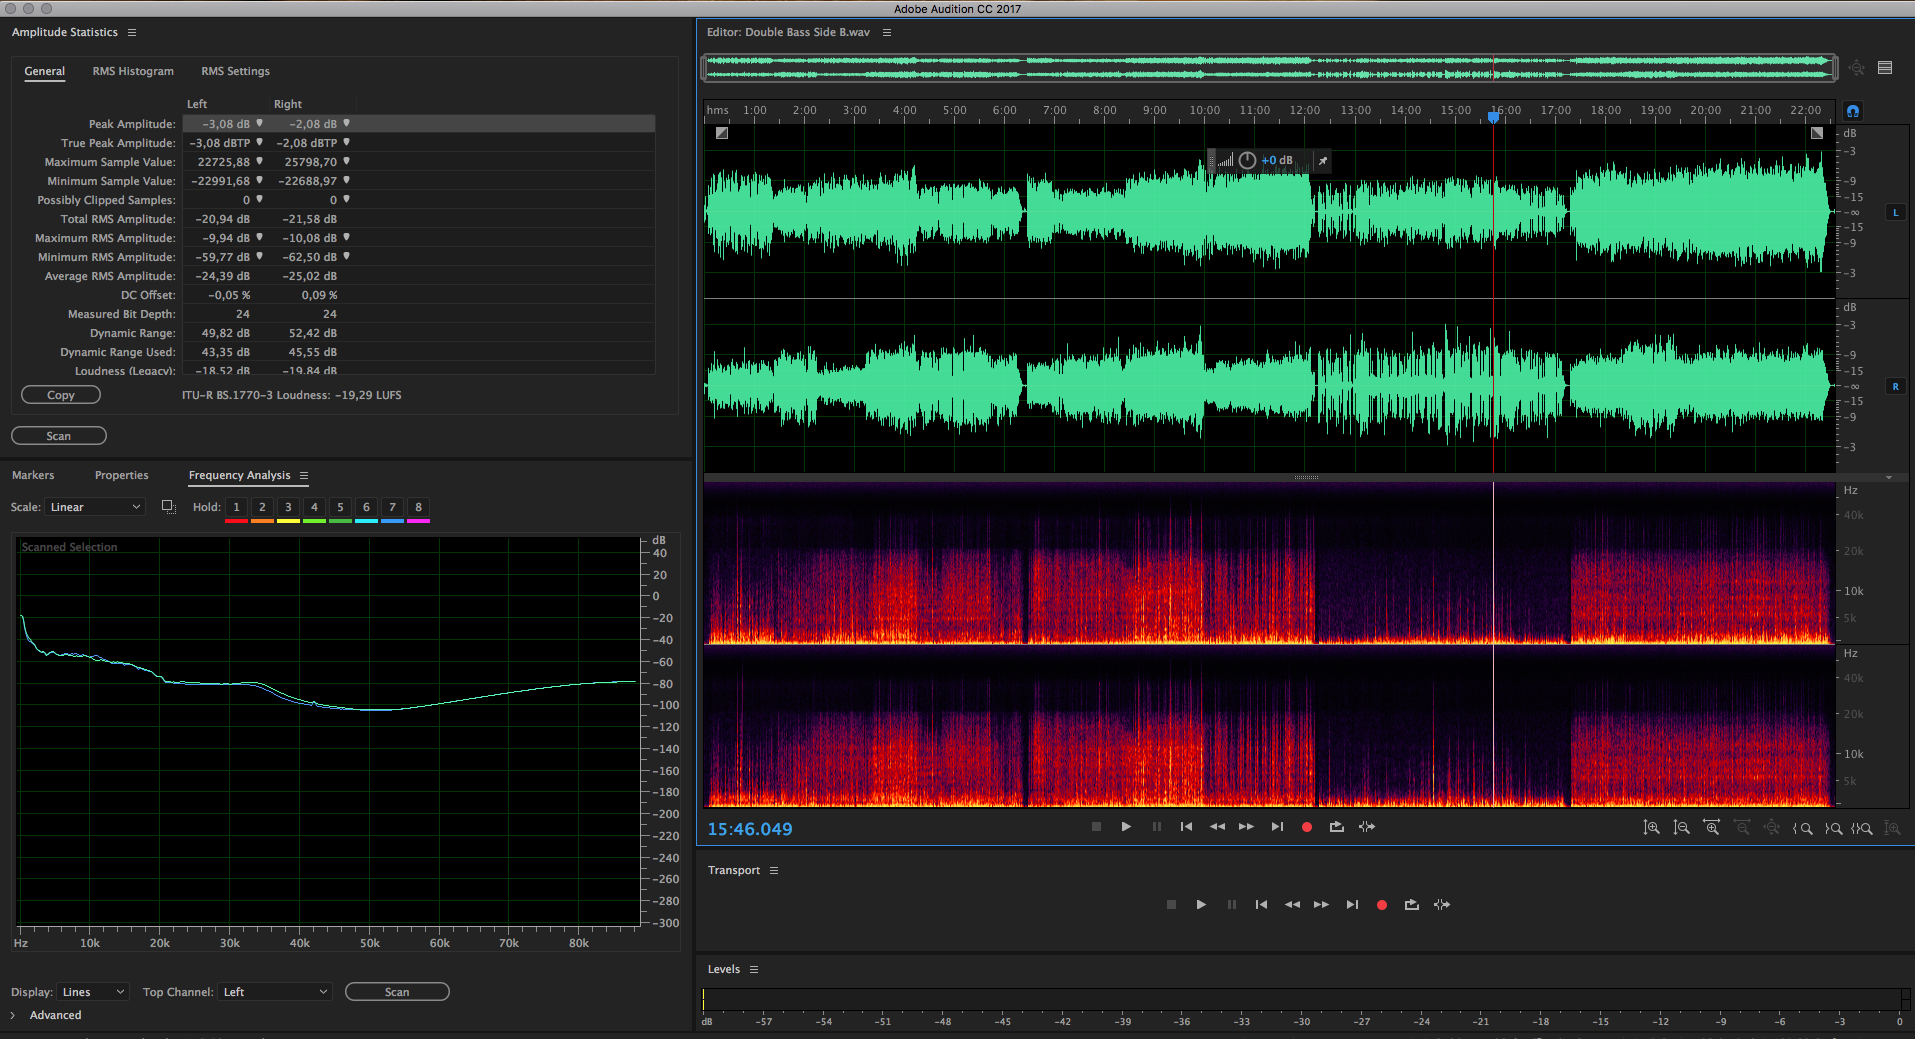
Task: Click Scan button in Frequency Analysis
Action: pyautogui.click(x=397, y=992)
